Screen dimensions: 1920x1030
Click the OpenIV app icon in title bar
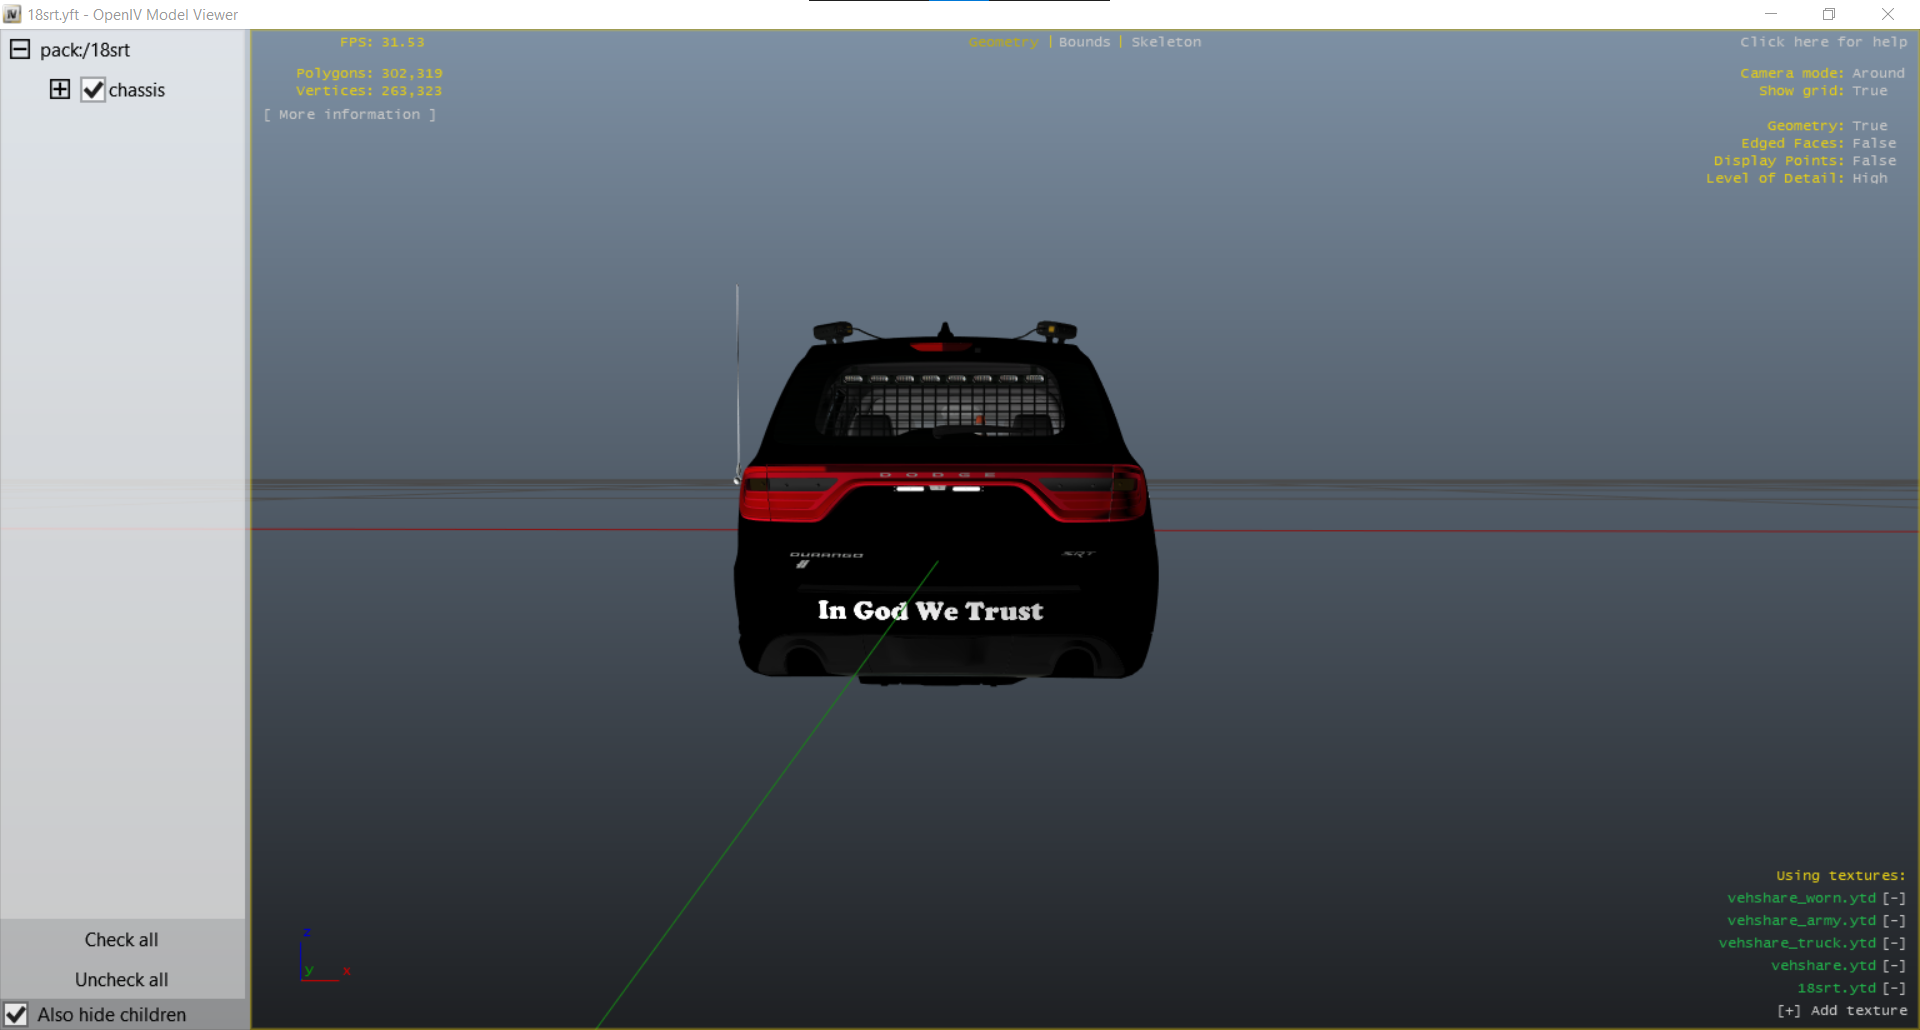[12, 14]
